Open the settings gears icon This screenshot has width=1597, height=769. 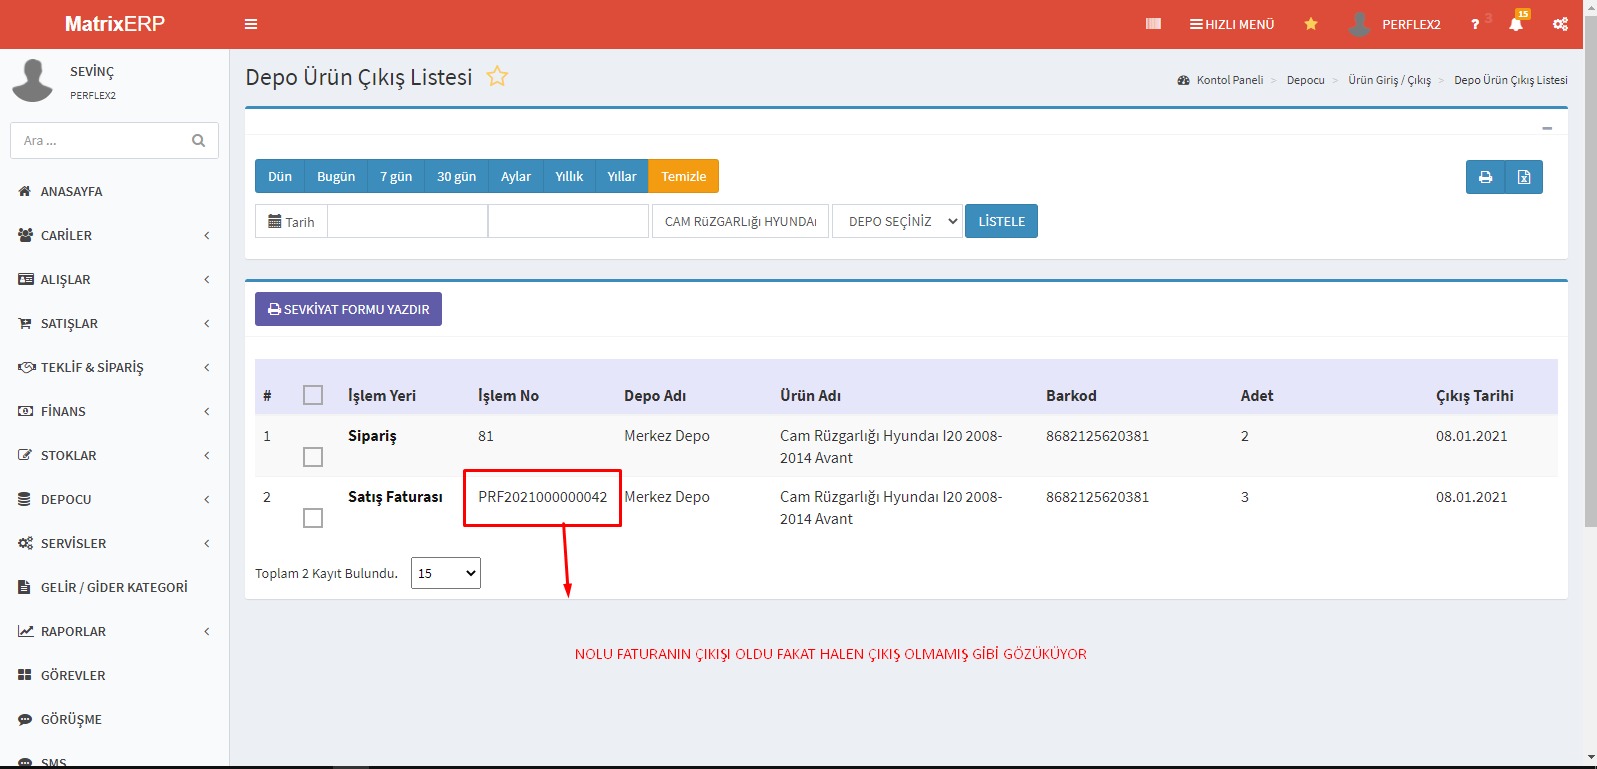coord(1560,24)
